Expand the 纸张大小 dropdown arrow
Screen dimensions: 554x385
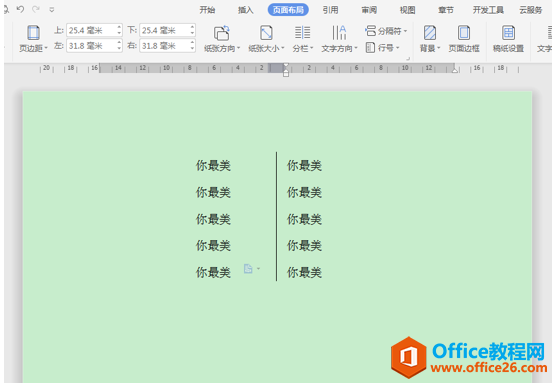click(283, 48)
